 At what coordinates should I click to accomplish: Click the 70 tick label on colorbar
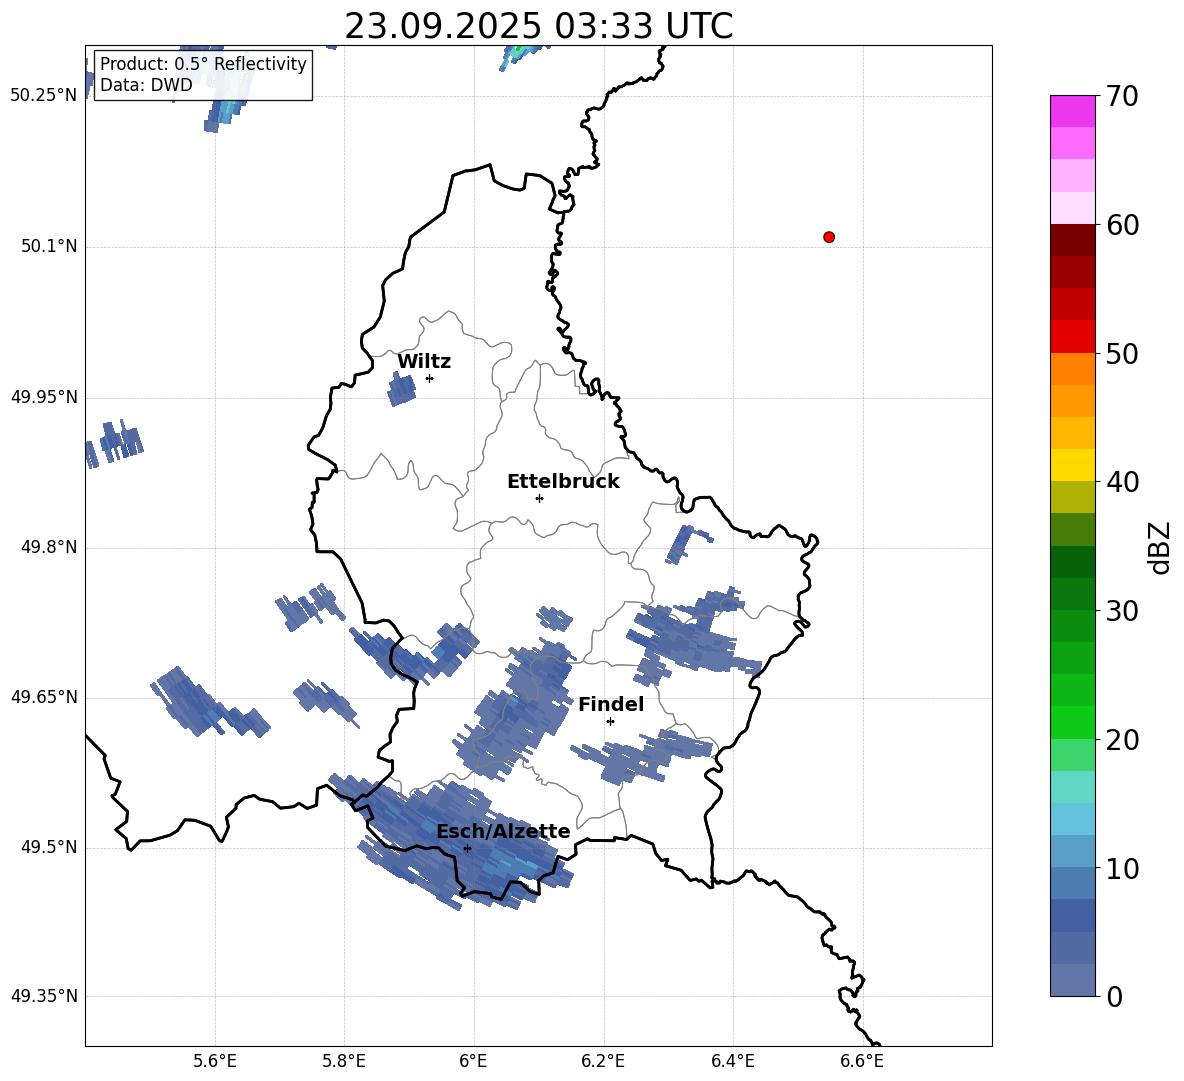(1122, 96)
